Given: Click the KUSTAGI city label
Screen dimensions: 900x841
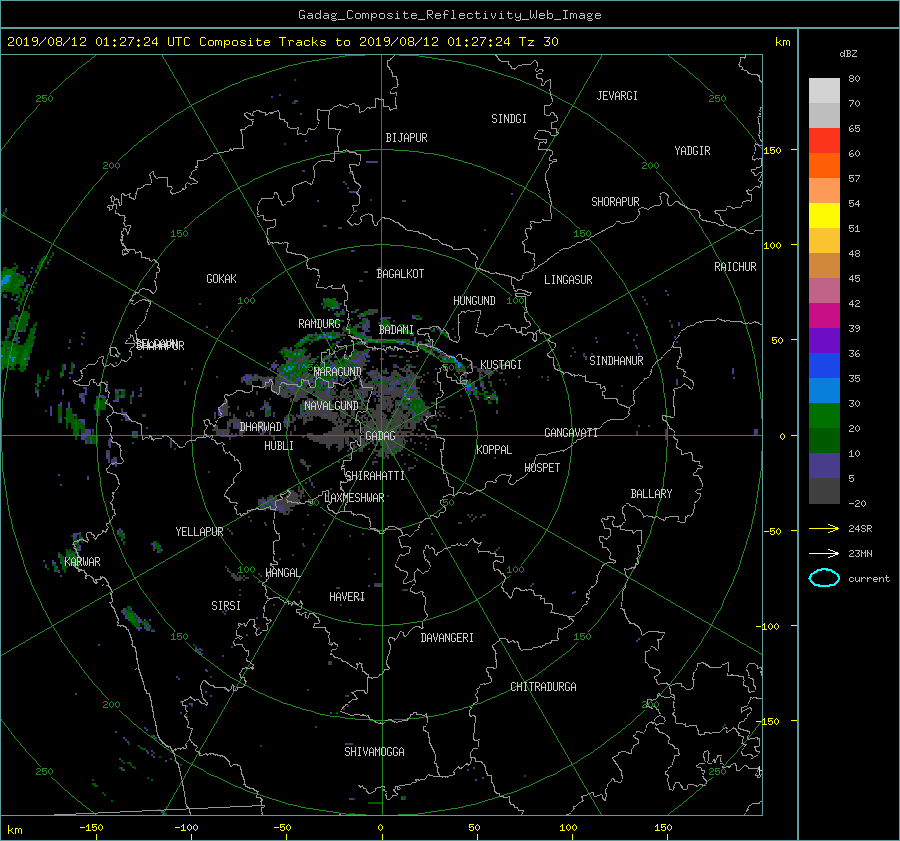Looking at the screenshot, I should click(x=501, y=365).
